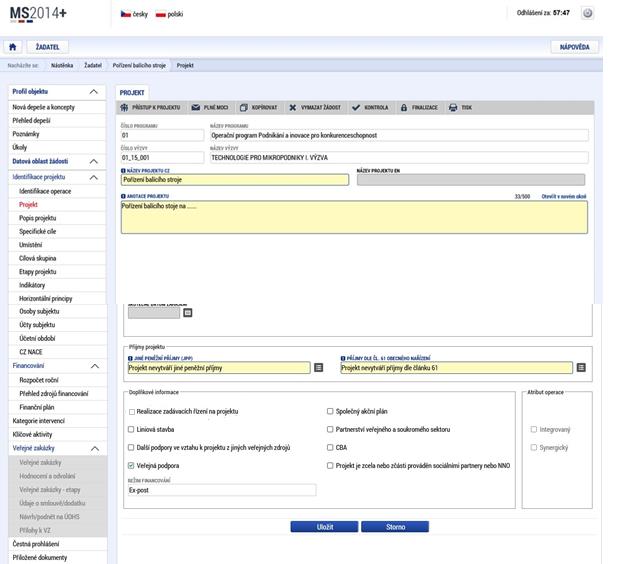The width and height of the screenshot is (639, 564).
Task: Open Projekt breadcrumb
Action: click(185, 65)
